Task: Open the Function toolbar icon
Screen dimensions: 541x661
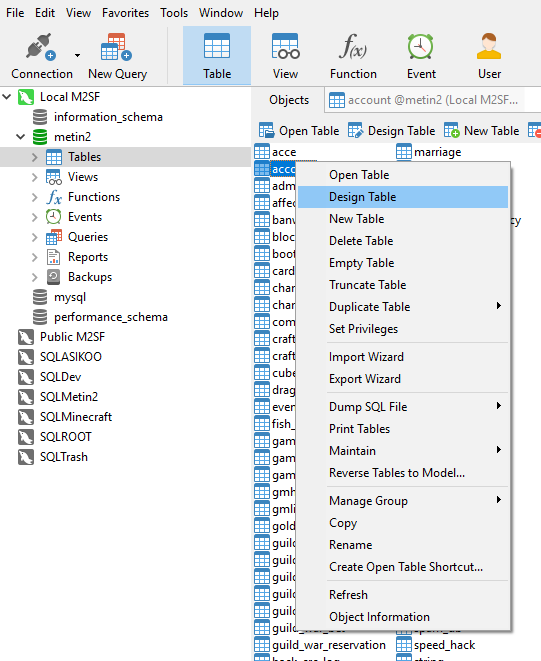Action: click(353, 47)
